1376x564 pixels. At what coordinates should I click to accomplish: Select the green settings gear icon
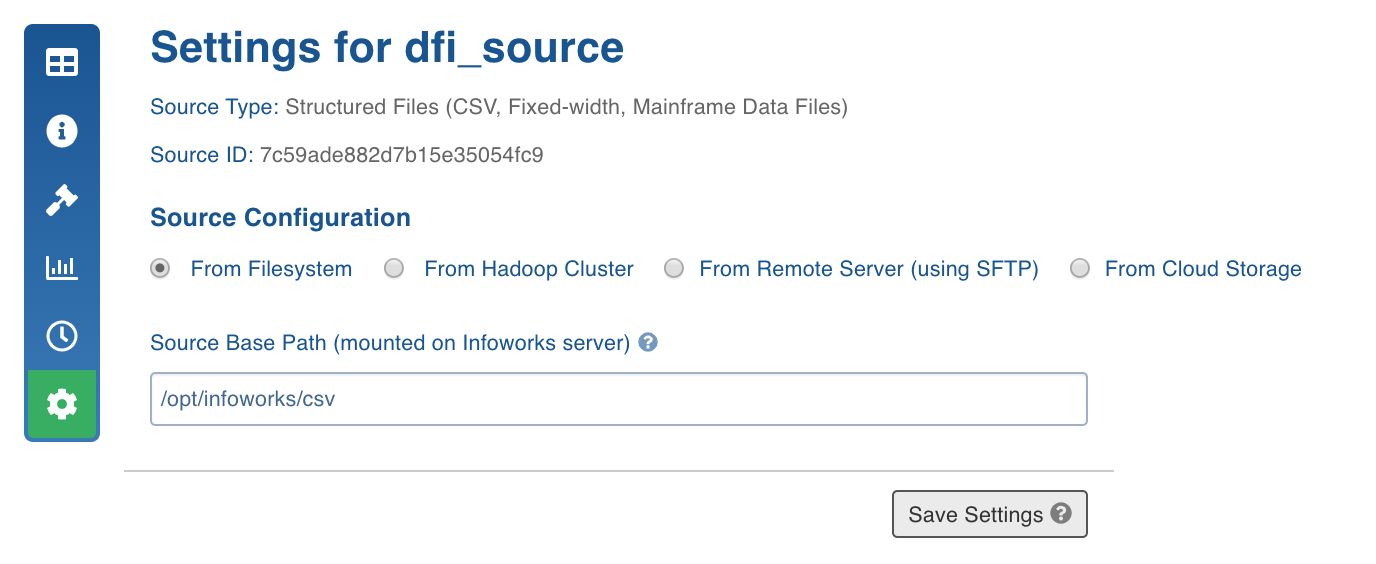62,404
